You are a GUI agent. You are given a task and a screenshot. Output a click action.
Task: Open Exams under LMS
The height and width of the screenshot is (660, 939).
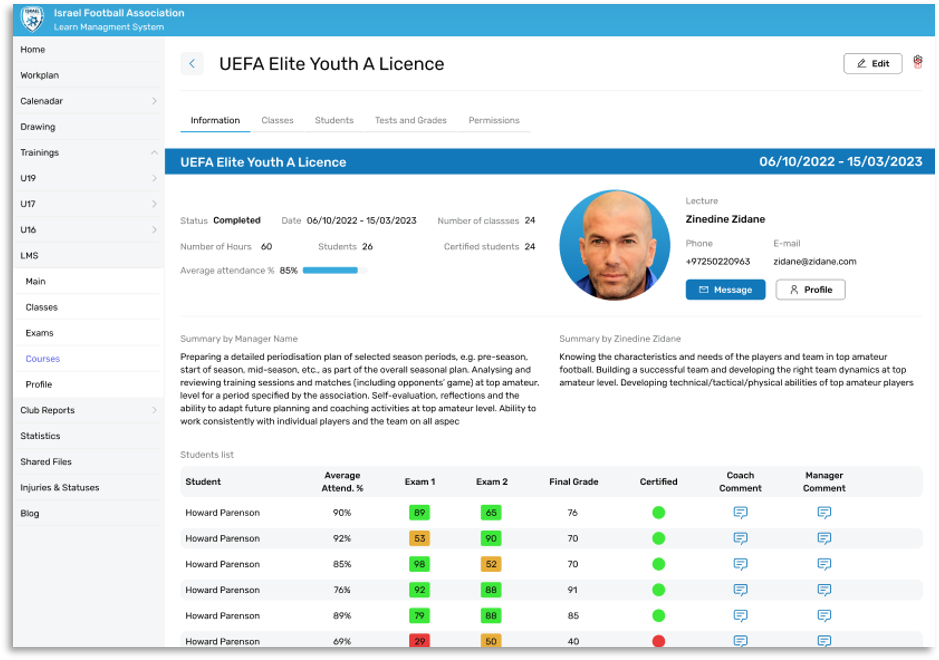(40, 333)
